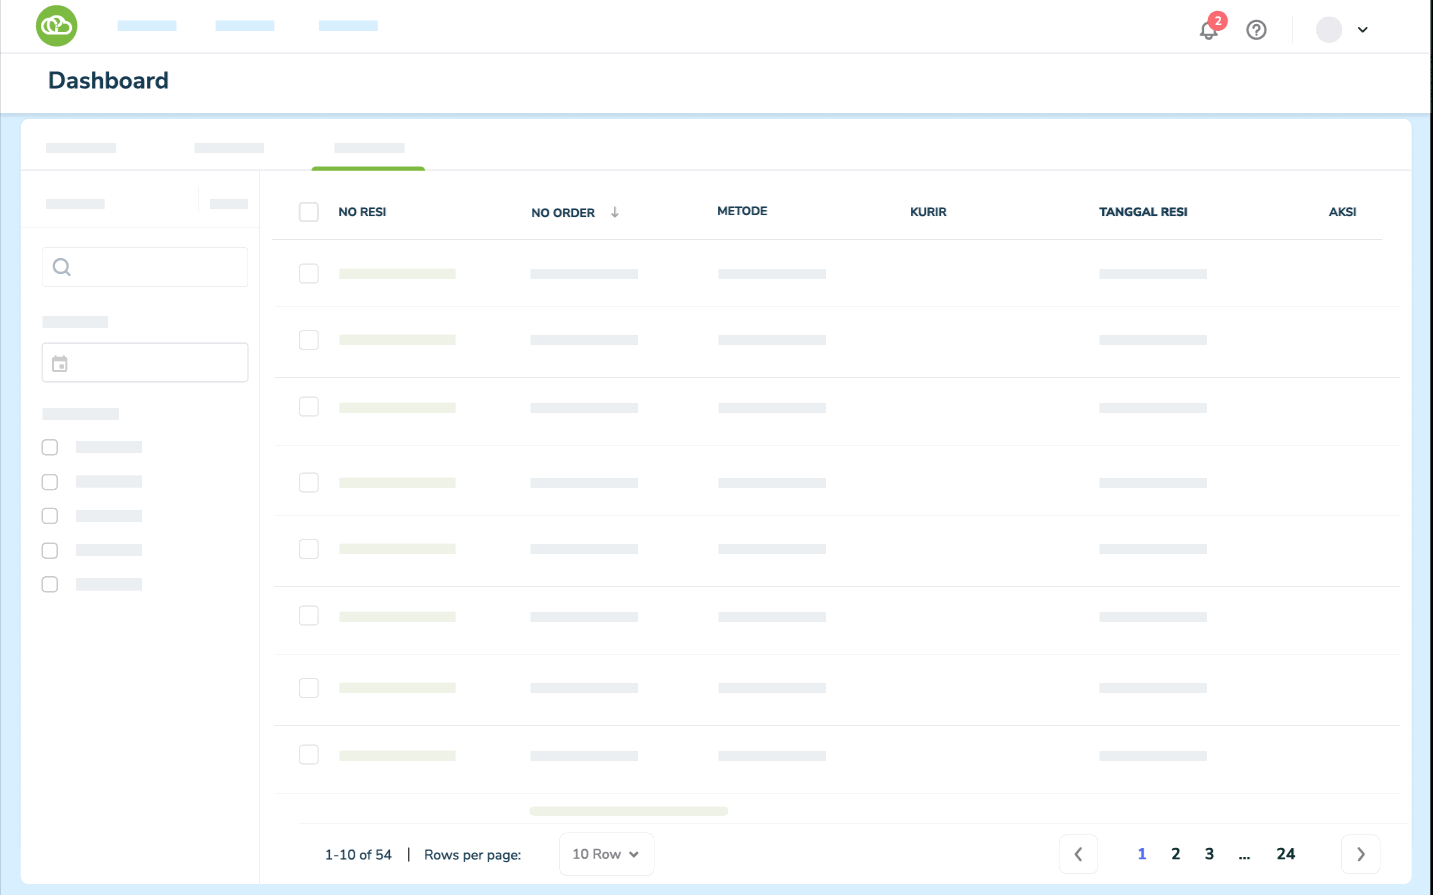Image resolution: width=1433 pixels, height=895 pixels.
Task: Sort by NO ORDER arrow icon
Action: [615, 212]
